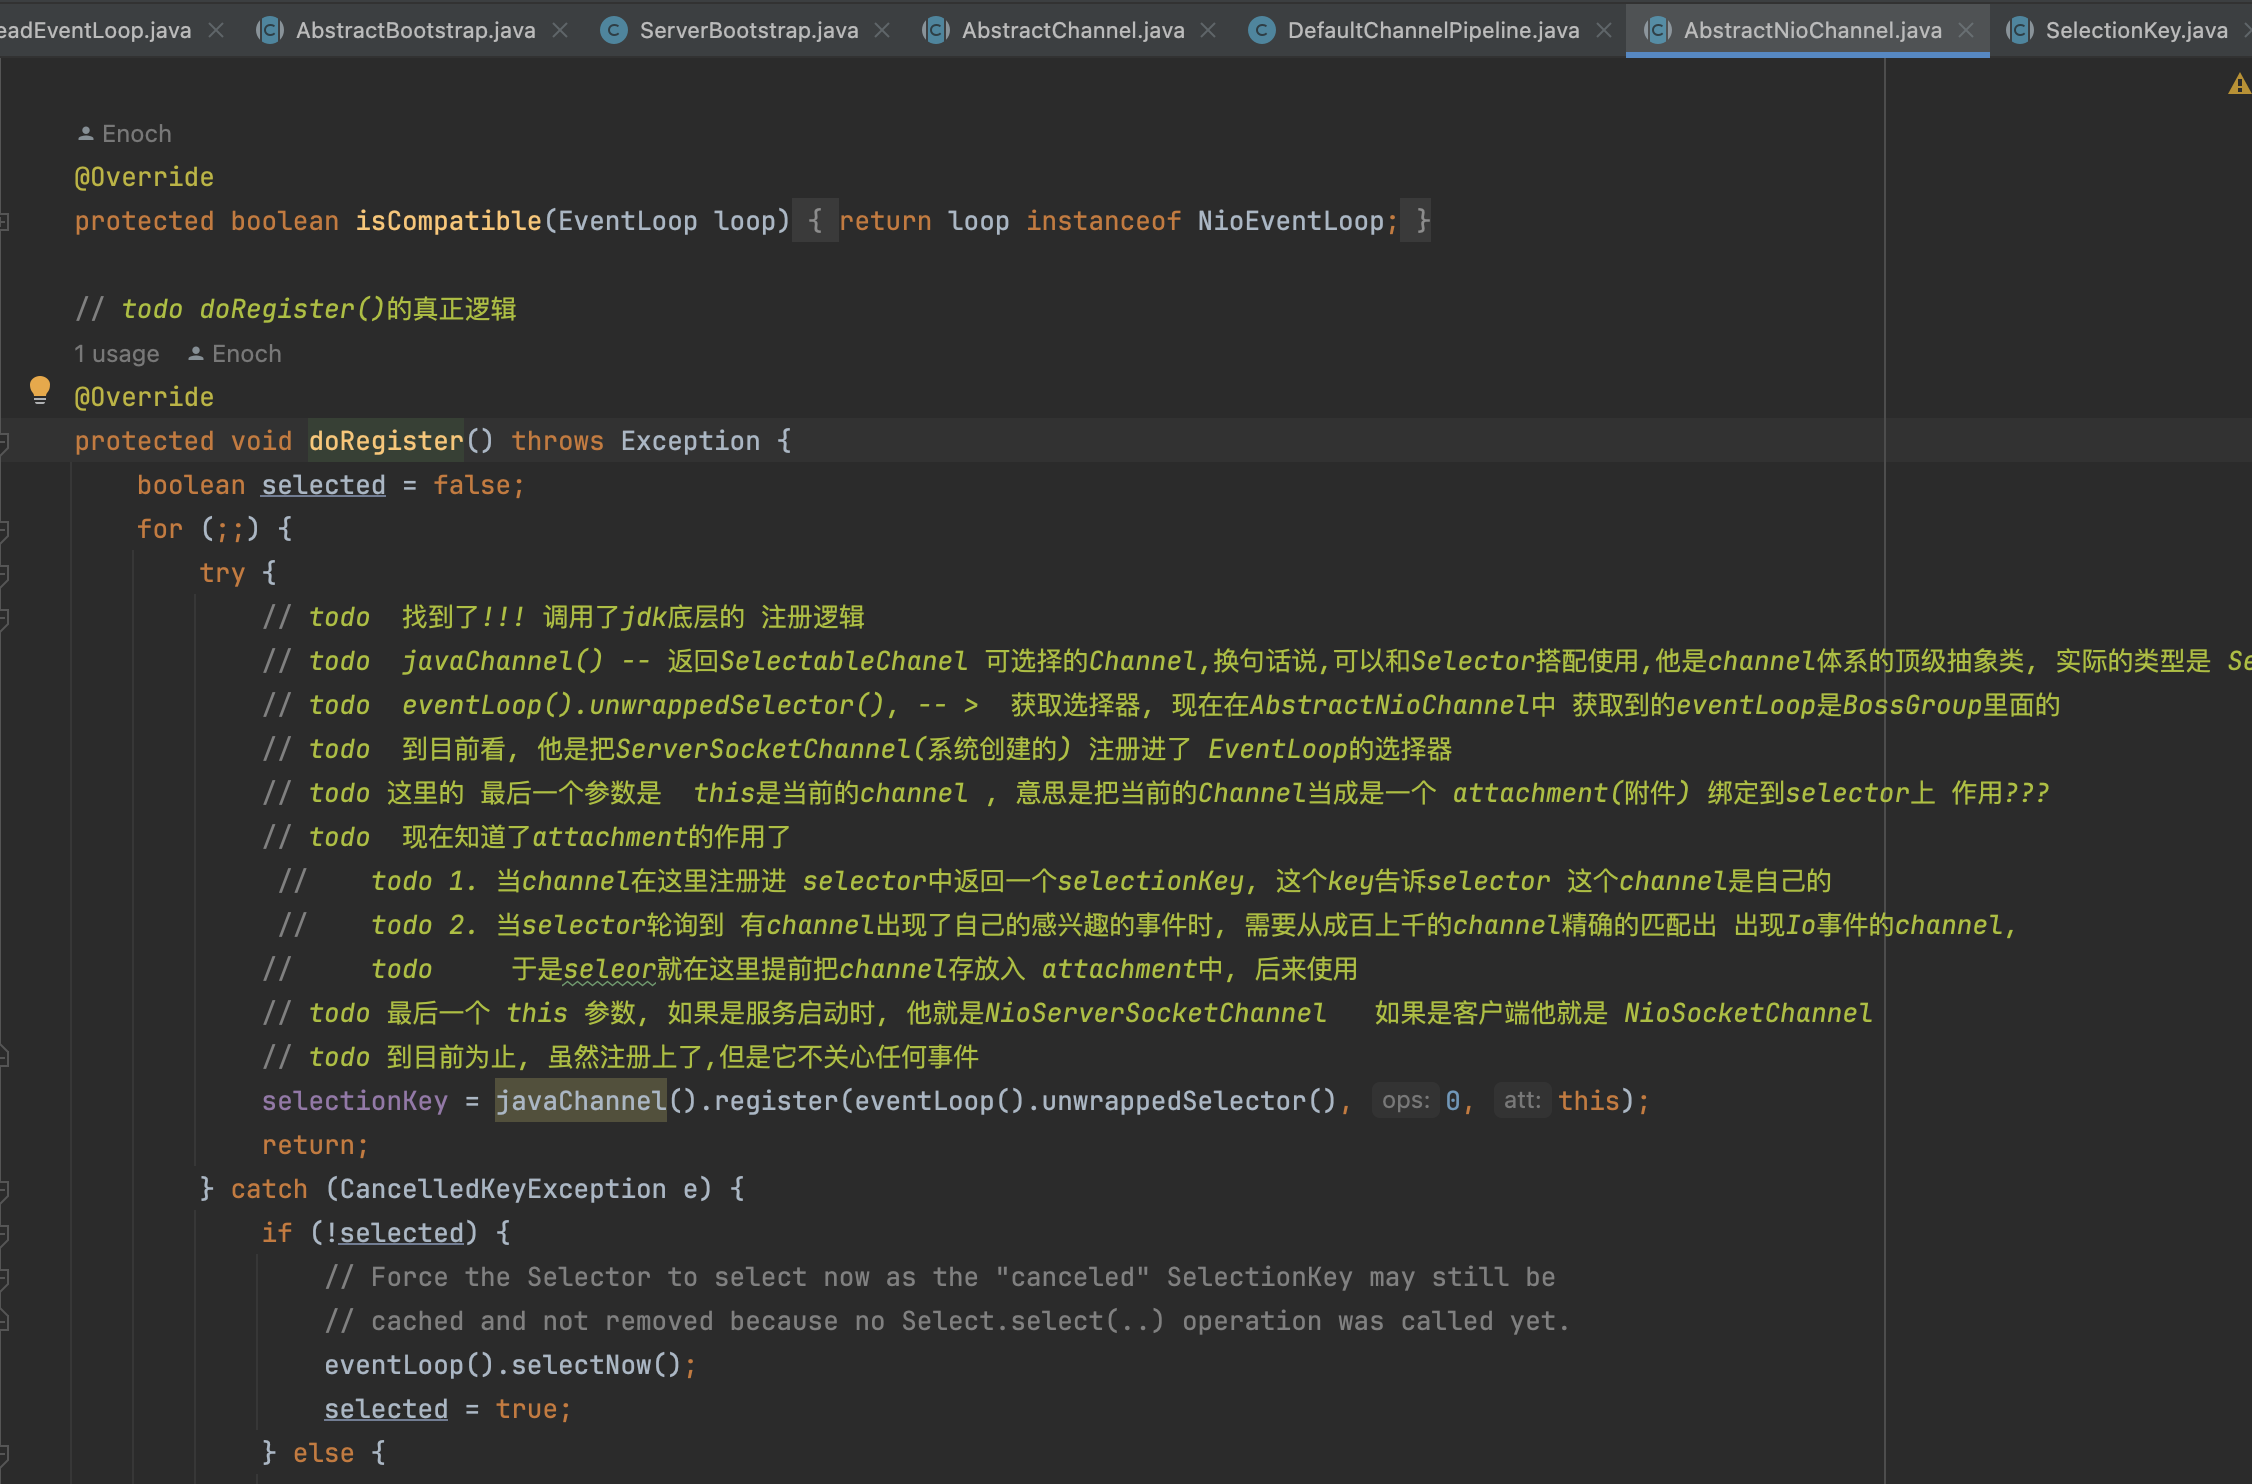
Task: Click the DefaultChannelPipeline.java class file icon
Action: [x=1262, y=30]
